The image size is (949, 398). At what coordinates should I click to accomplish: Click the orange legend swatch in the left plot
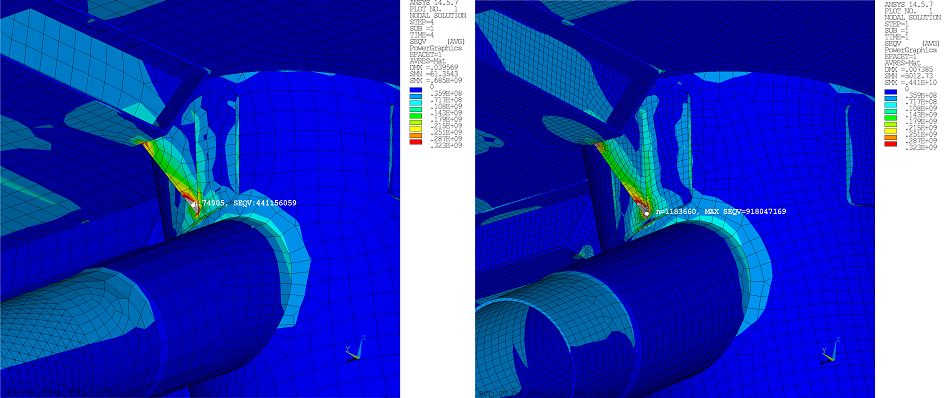416,135
